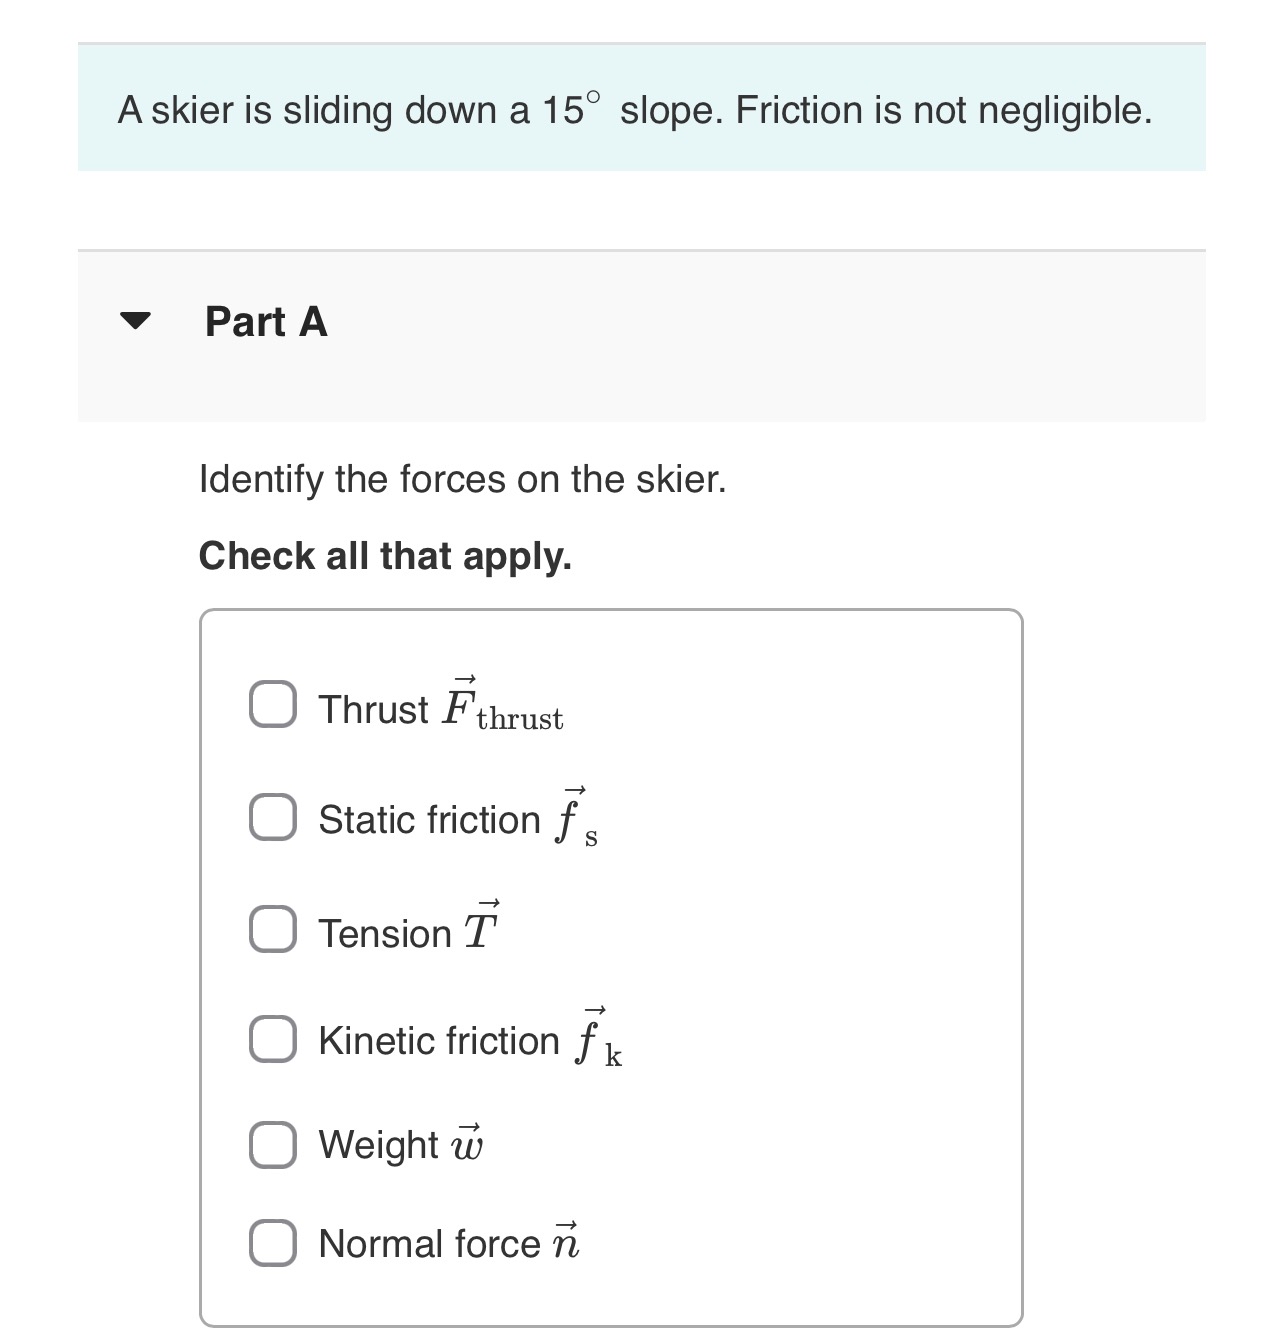Click the Check all that apply heading
Image resolution: width=1284 pixels, height=1337 pixels.
coord(386,556)
